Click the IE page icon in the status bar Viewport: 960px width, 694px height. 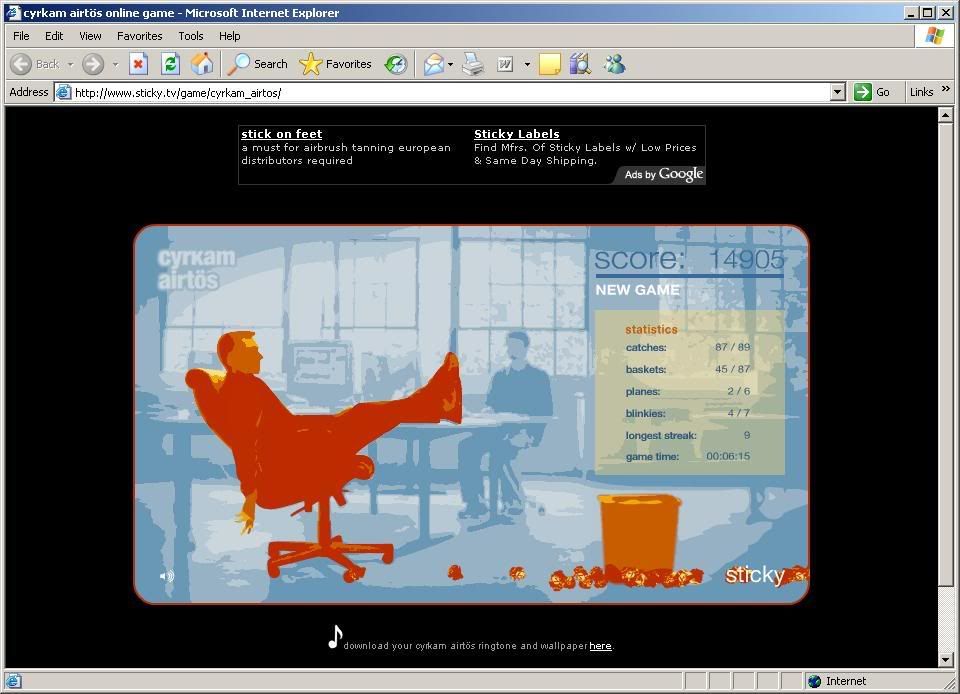click(x=13, y=681)
